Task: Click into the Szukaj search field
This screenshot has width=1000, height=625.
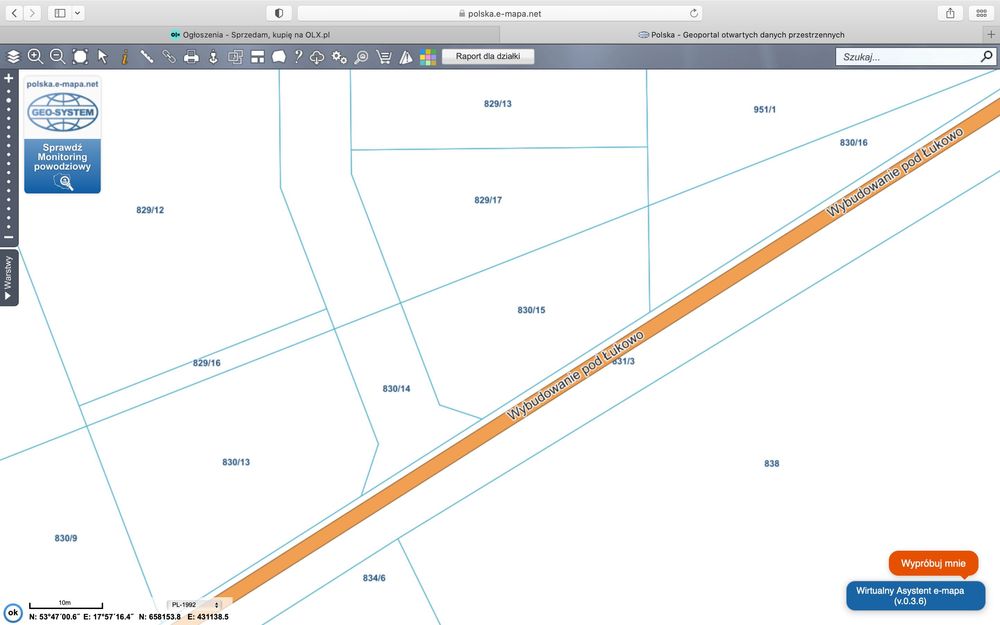Action: (908, 57)
